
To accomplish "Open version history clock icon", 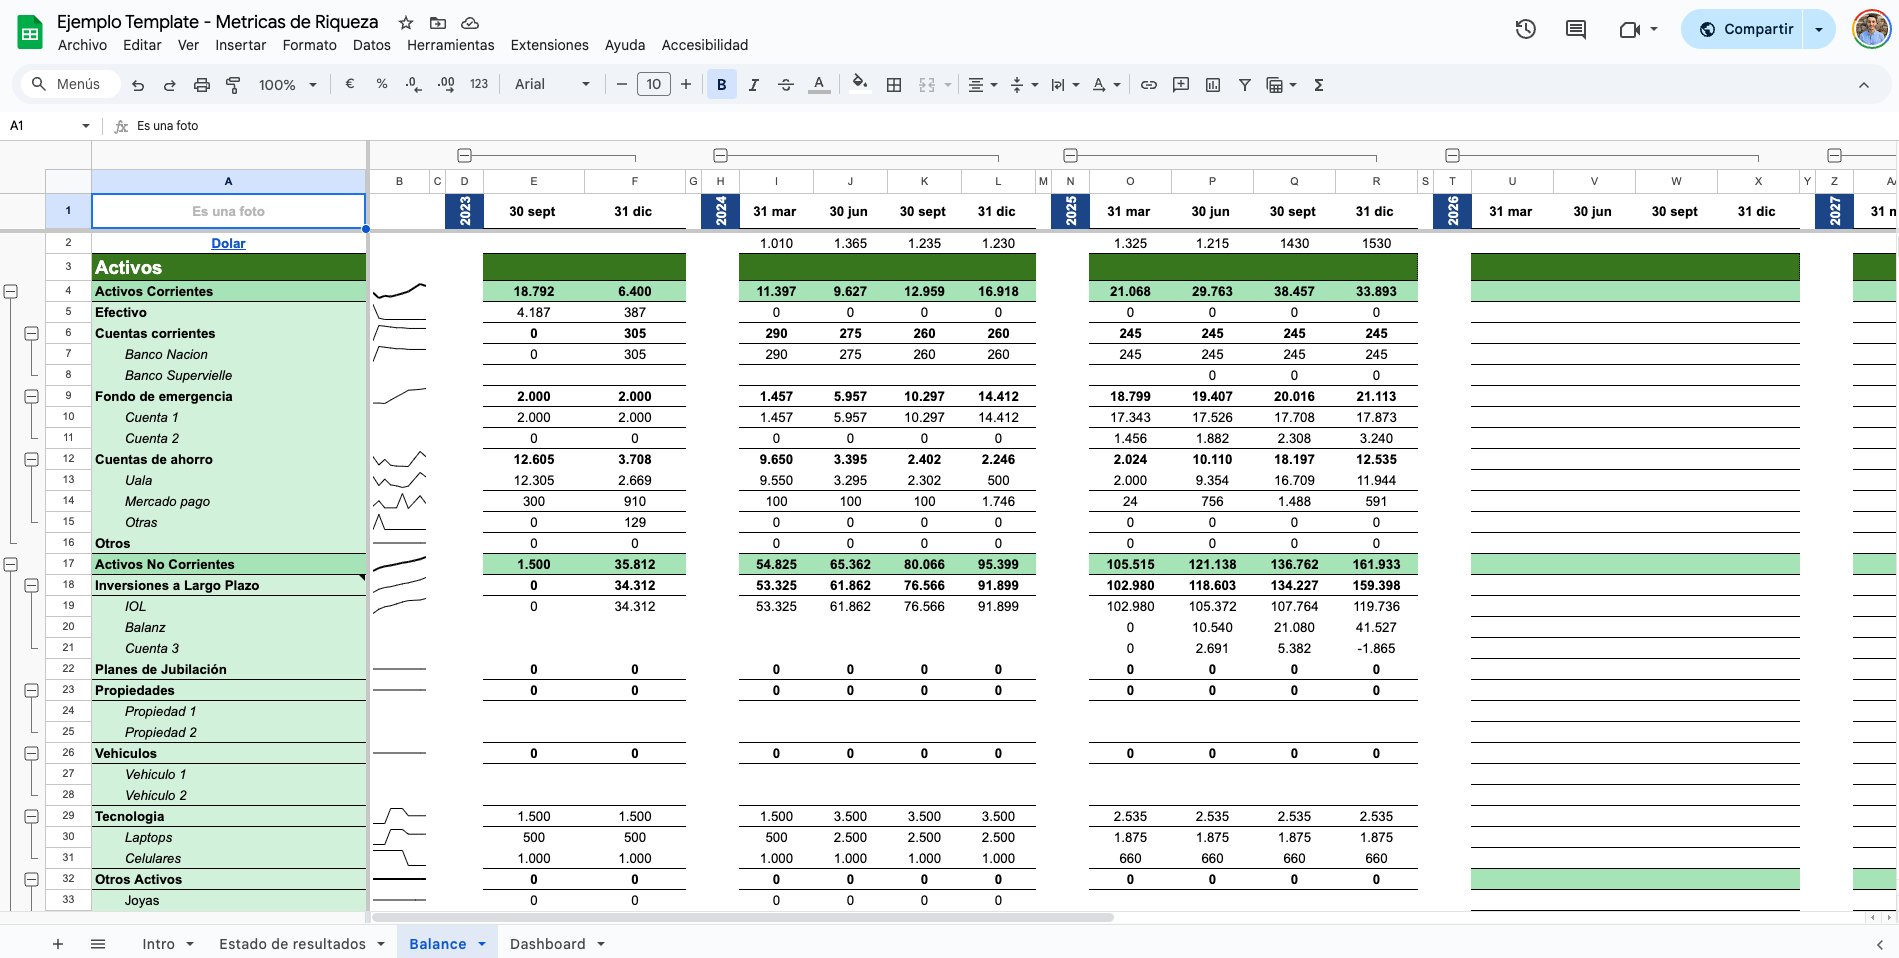I will (x=1525, y=29).
